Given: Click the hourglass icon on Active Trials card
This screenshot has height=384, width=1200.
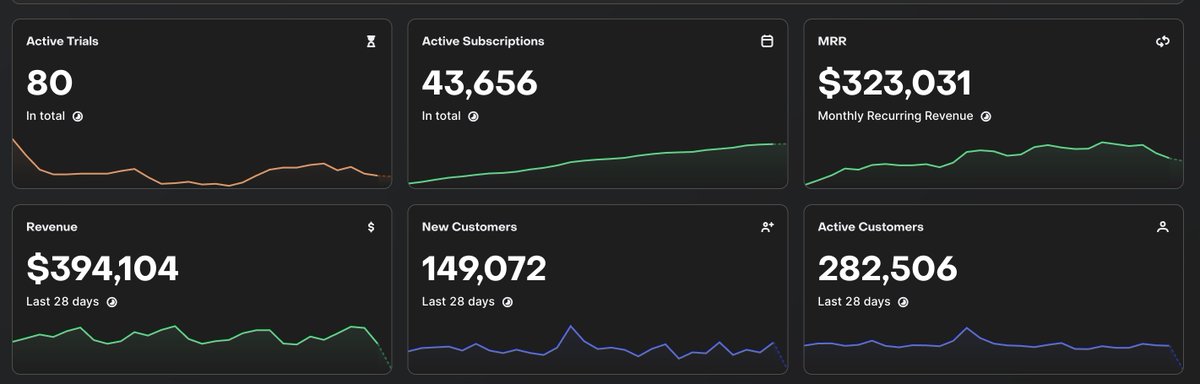Looking at the screenshot, I should 371,42.
